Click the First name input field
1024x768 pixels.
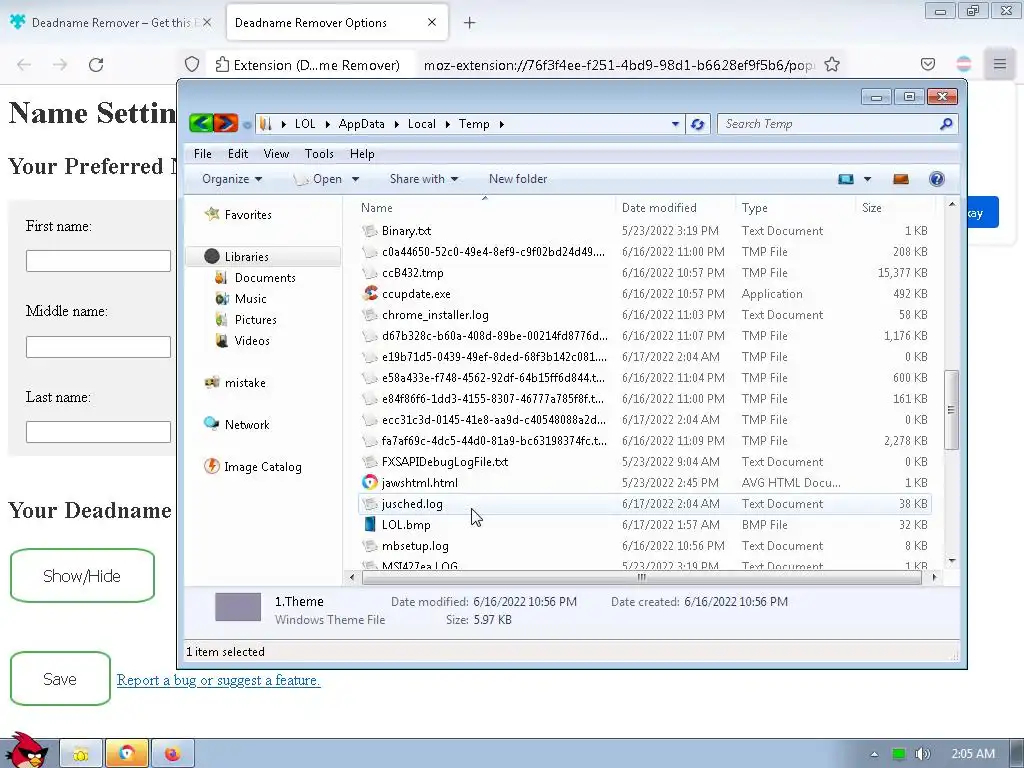click(98, 261)
